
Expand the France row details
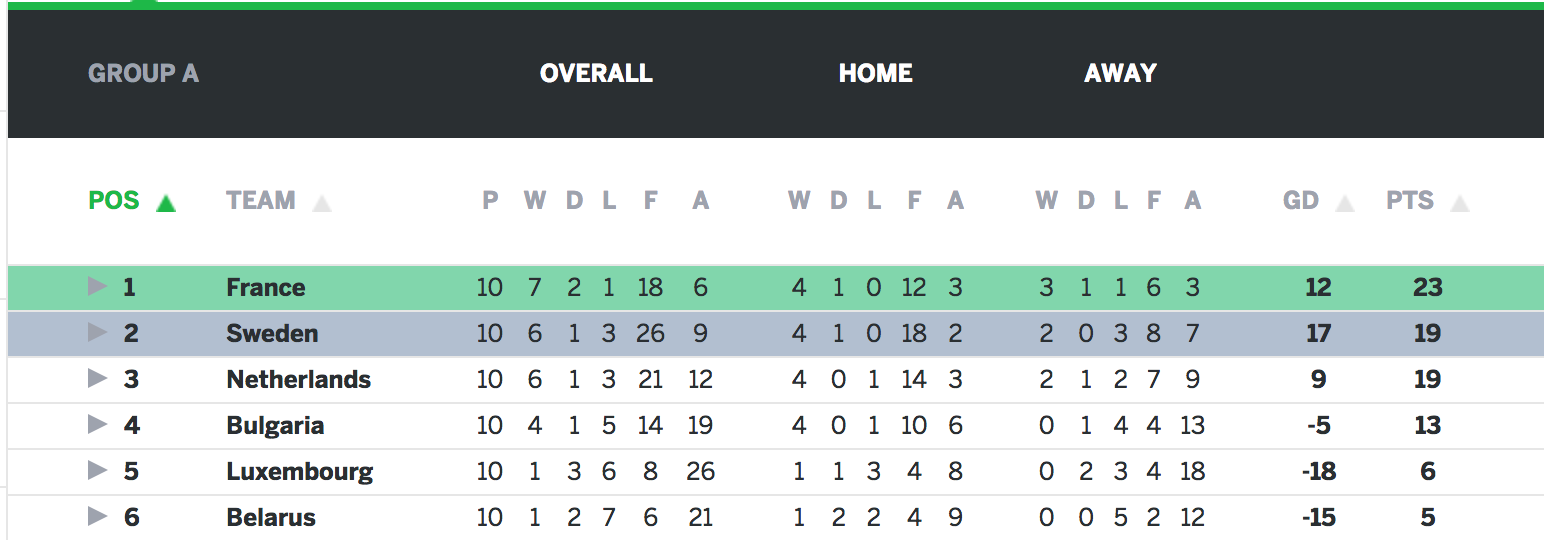click(97, 287)
